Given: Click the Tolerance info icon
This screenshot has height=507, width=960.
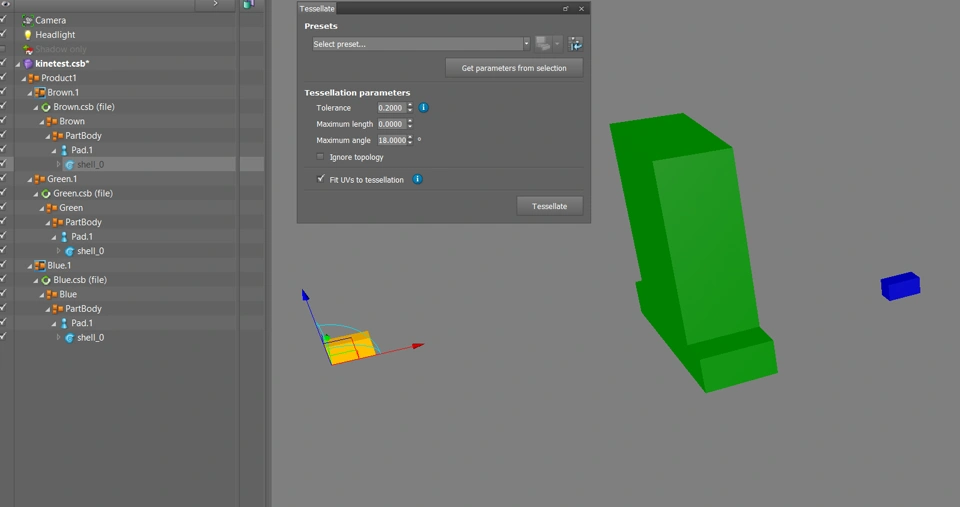Looking at the screenshot, I should click(423, 107).
